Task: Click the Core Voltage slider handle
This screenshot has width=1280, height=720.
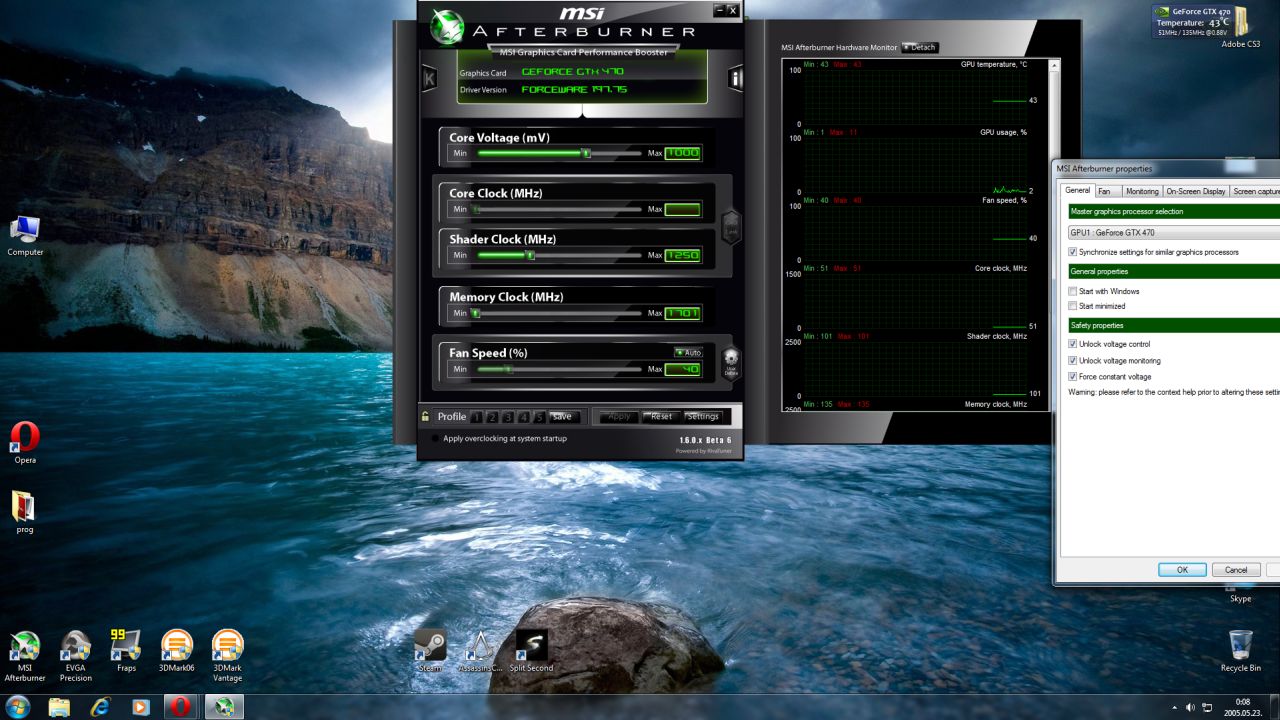Action: click(x=587, y=153)
